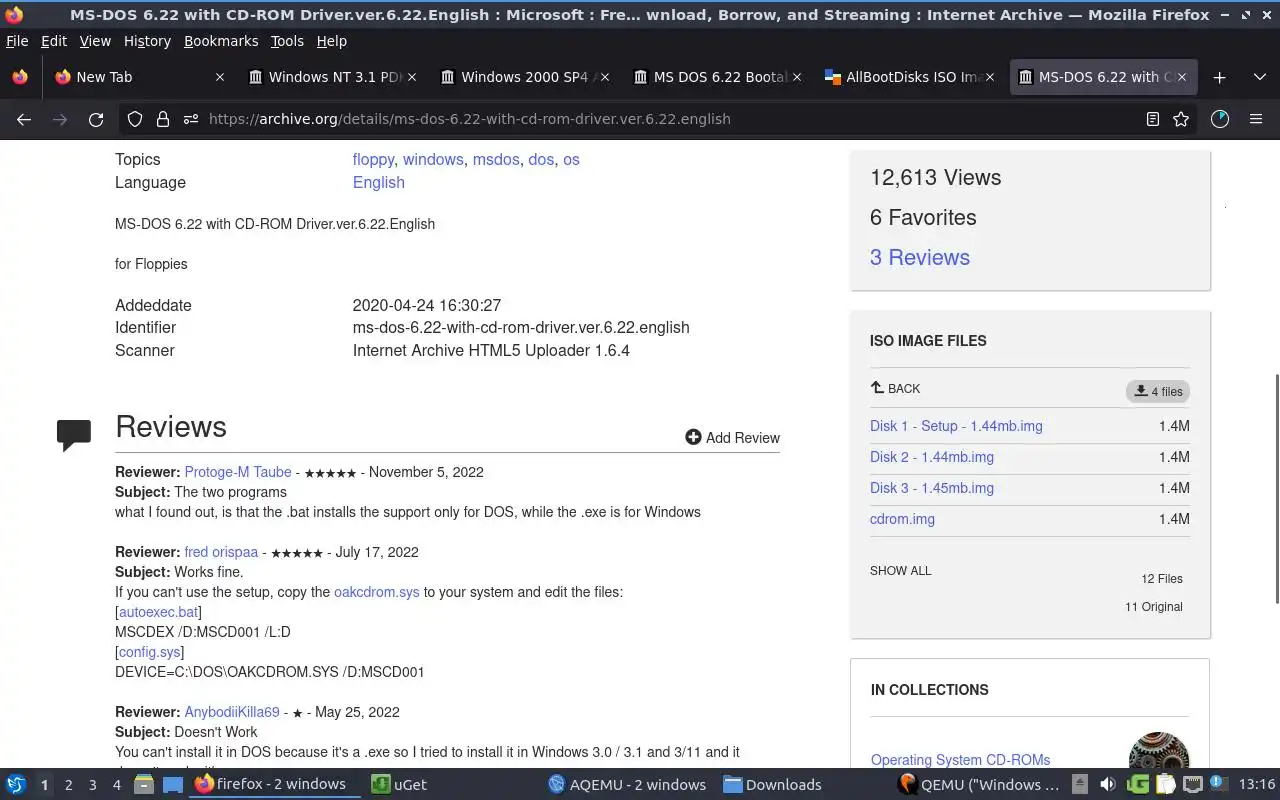This screenshot has height=800, width=1280.
Task: Show site security padlock info
Action: pos(163,119)
